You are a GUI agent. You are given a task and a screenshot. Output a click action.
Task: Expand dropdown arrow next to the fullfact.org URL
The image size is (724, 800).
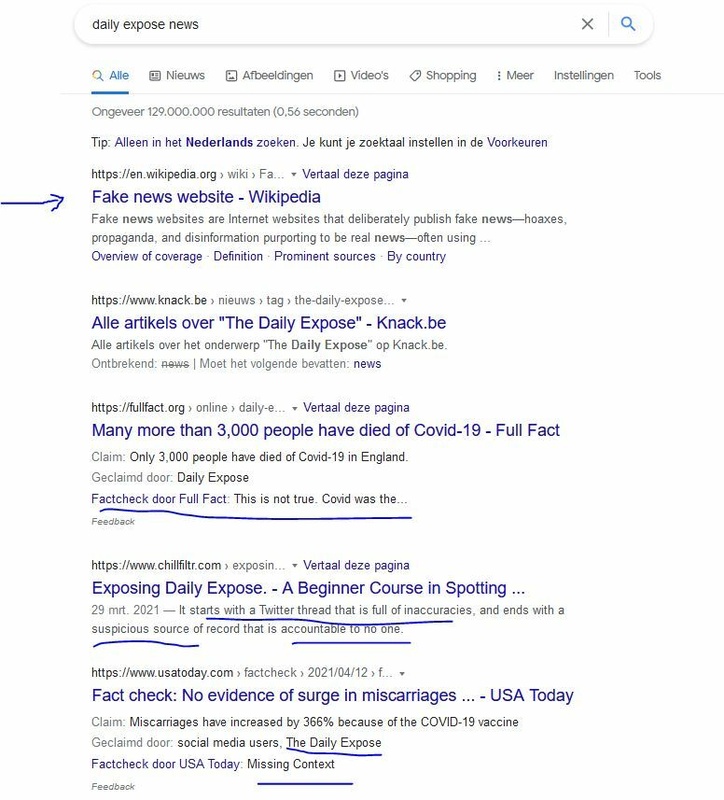[294, 408]
